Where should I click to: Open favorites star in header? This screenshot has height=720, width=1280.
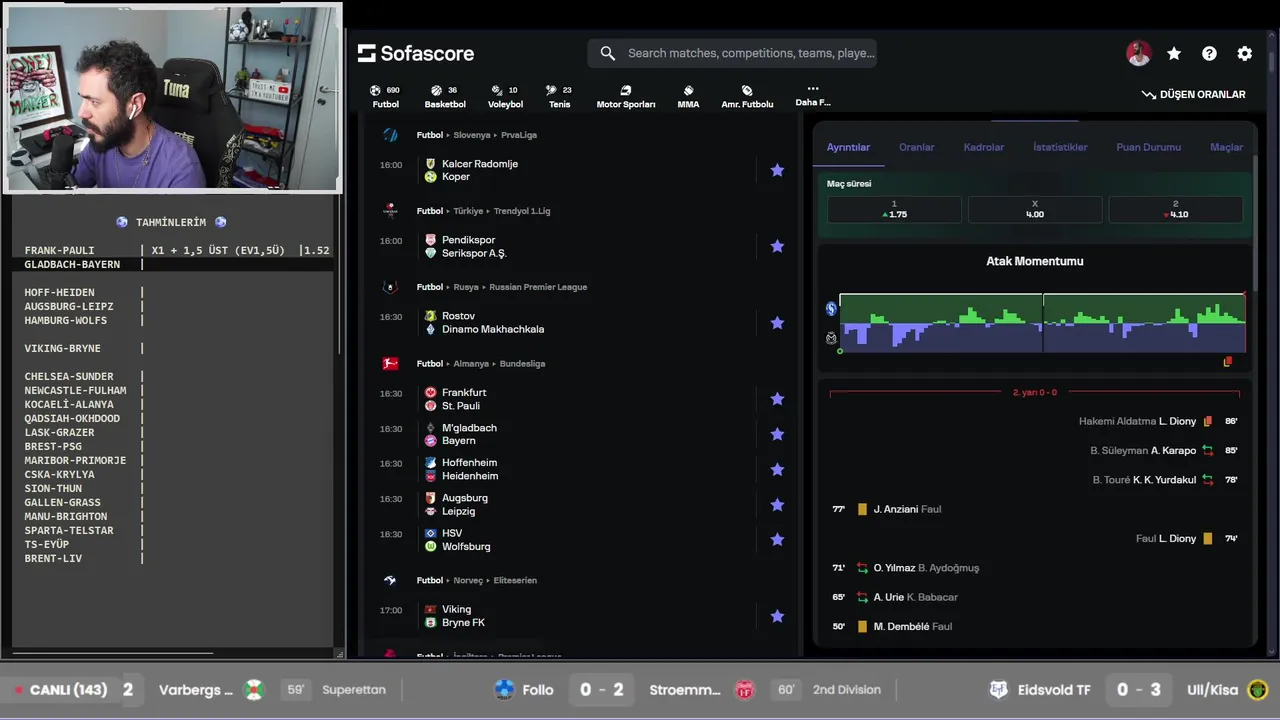tap(1174, 54)
